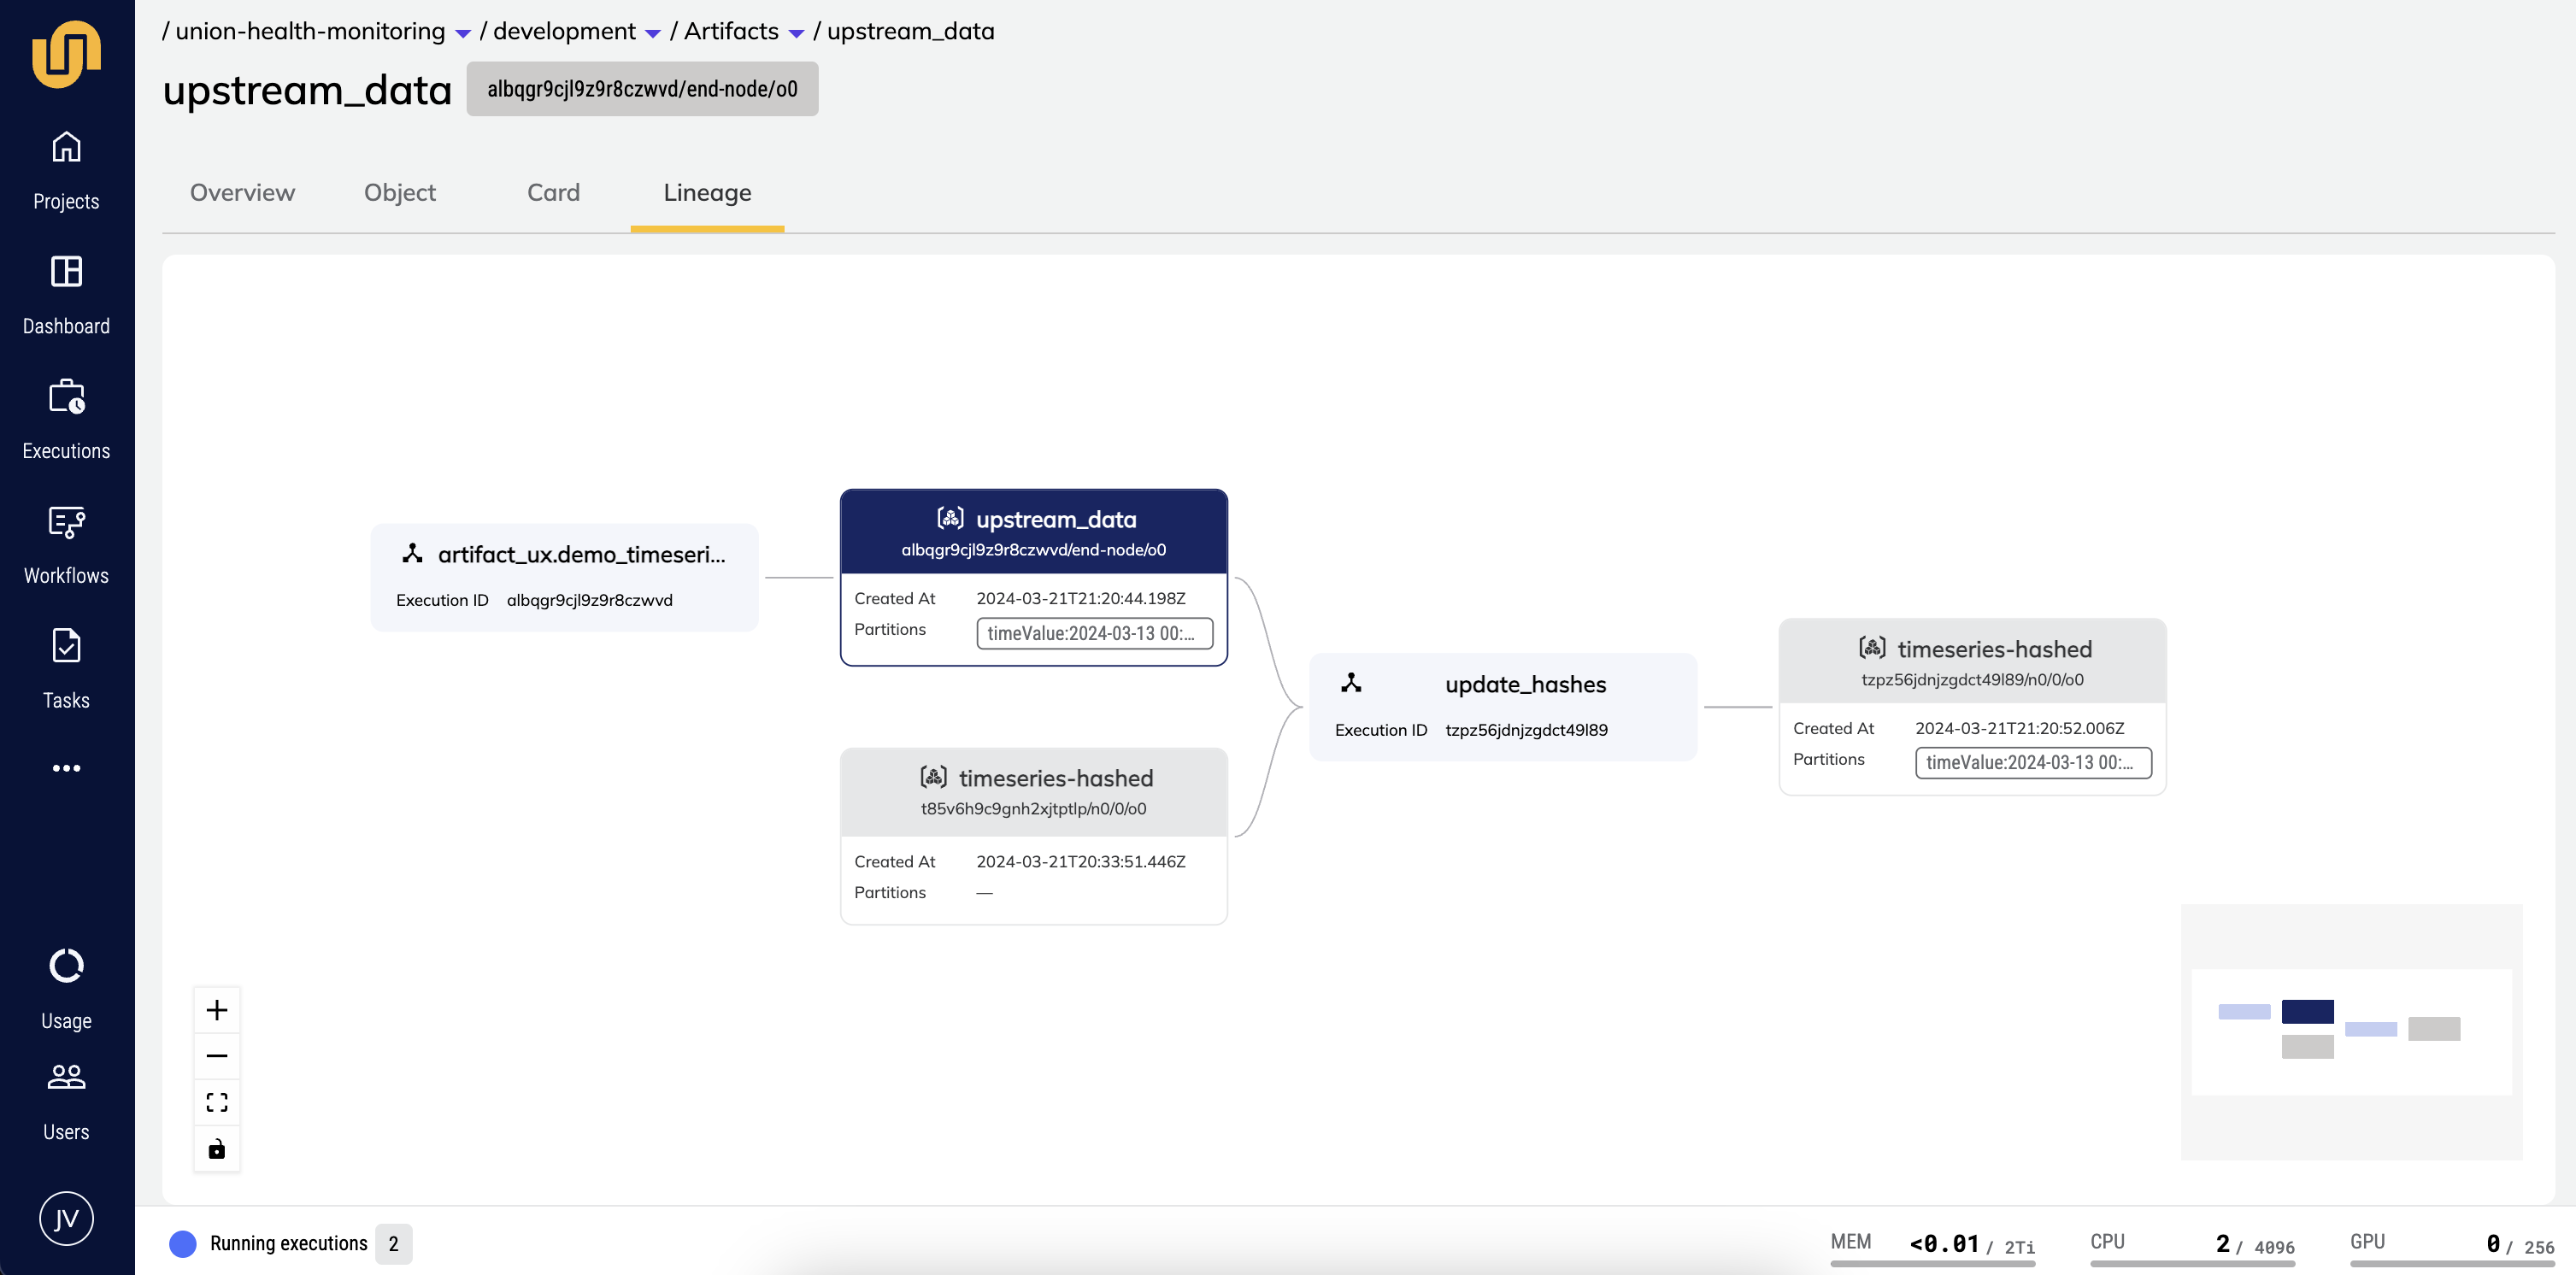The height and width of the screenshot is (1275, 2576).
Task: Click the Union logo at the top
Action: point(66,55)
